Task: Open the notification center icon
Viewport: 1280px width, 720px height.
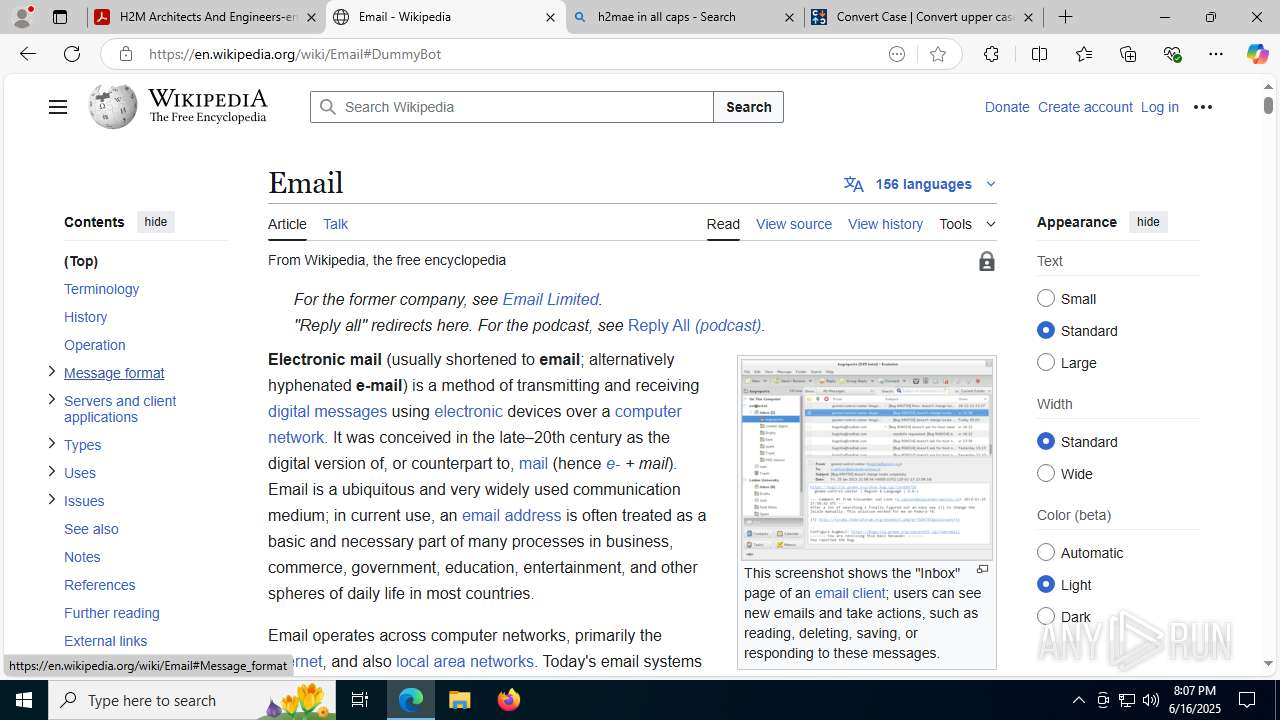Action: pyautogui.click(x=1247, y=700)
